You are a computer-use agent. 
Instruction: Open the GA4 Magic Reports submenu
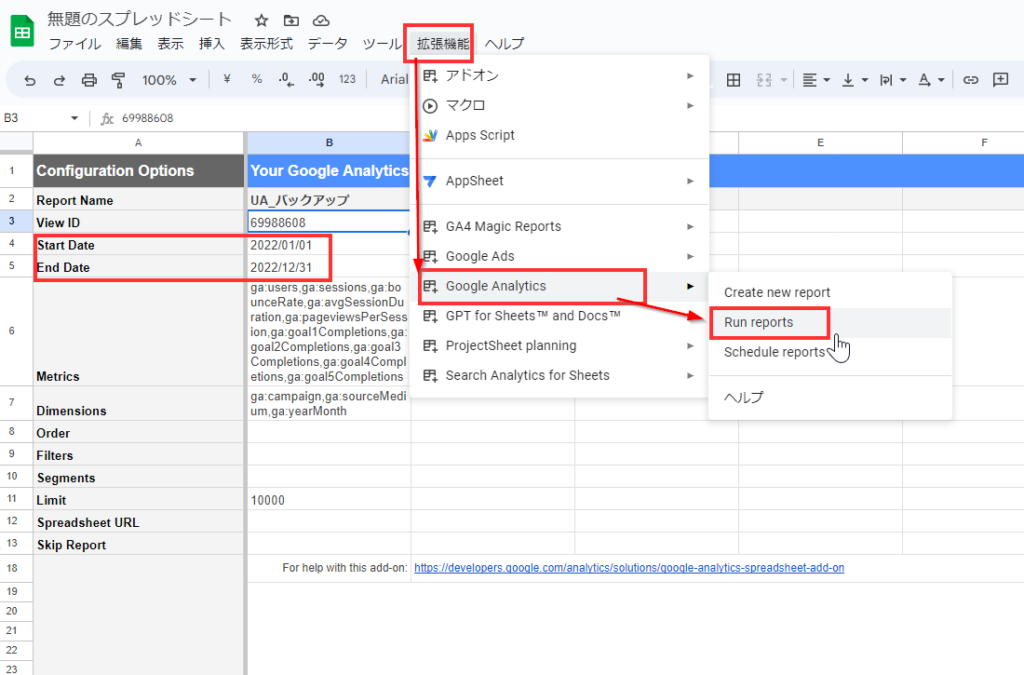(x=559, y=227)
